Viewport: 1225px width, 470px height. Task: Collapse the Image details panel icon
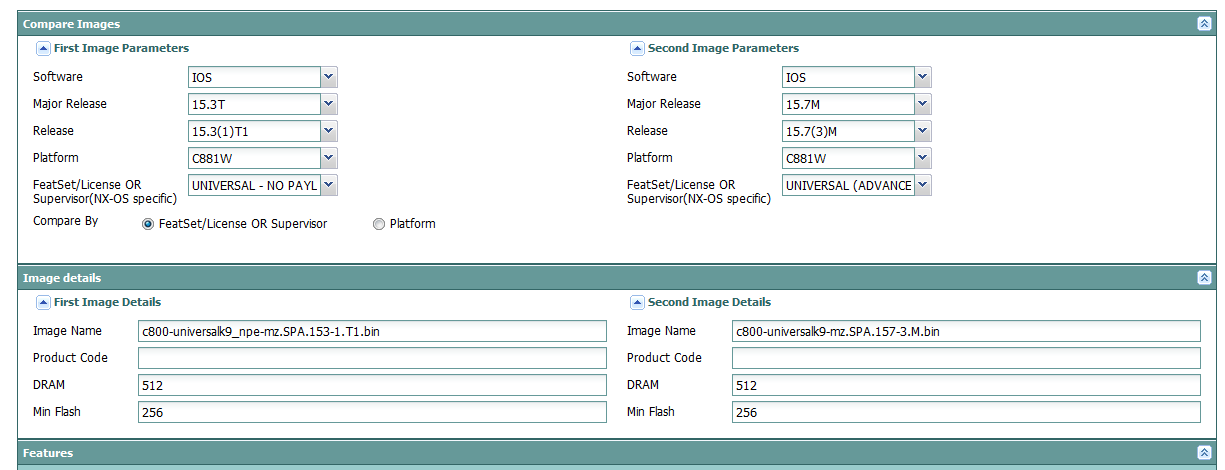[x=1204, y=278]
